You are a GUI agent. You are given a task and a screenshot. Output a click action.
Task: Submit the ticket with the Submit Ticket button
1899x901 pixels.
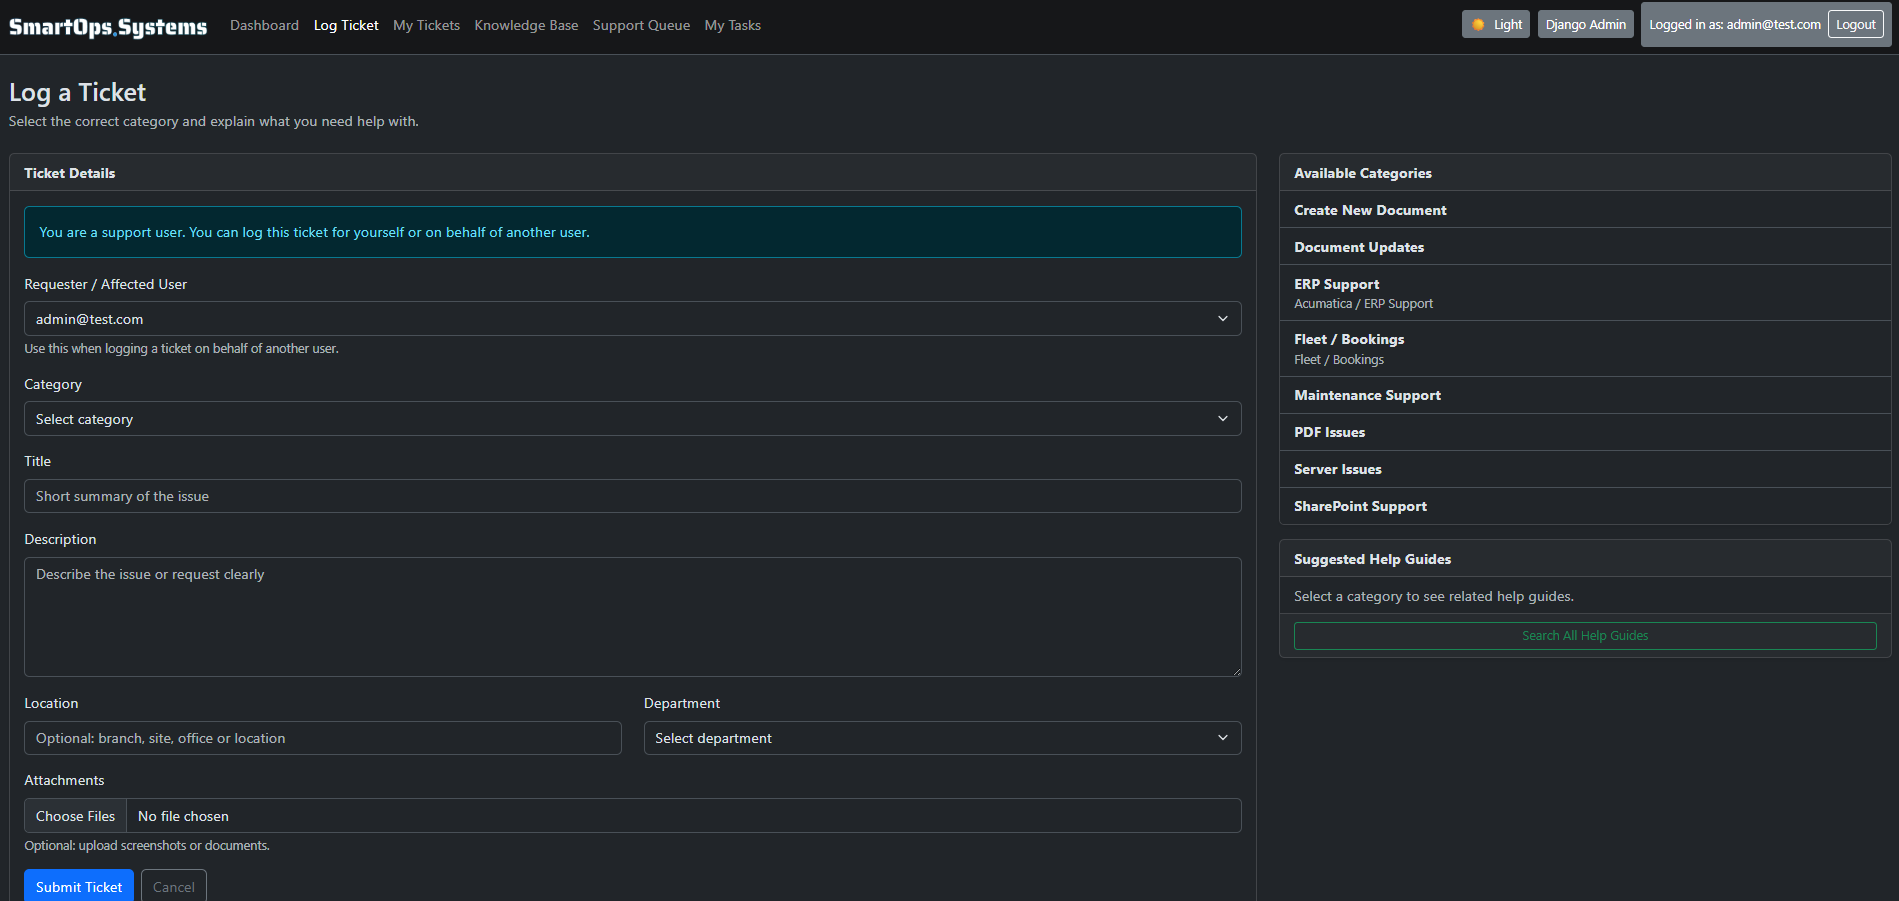click(x=79, y=886)
